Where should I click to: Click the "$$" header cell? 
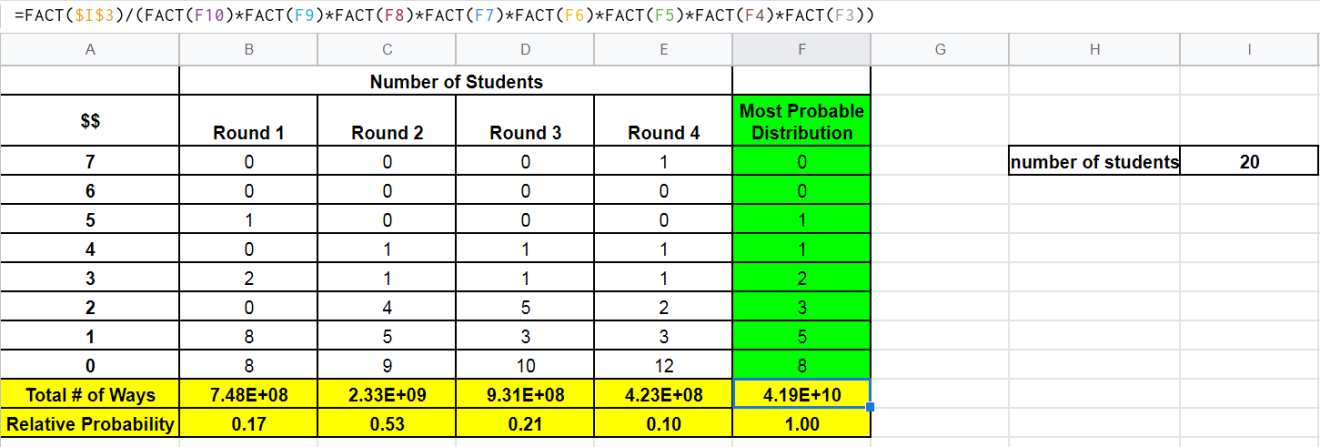[90, 122]
